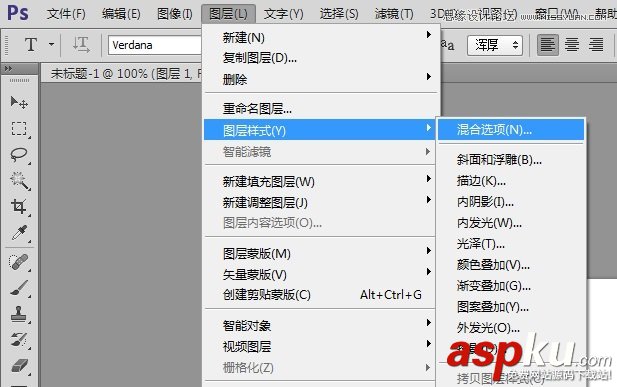Select the Rectangular Marquee tool
Image resolution: width=617 pixels, height=387 pixels.
(x=18, y=129)
